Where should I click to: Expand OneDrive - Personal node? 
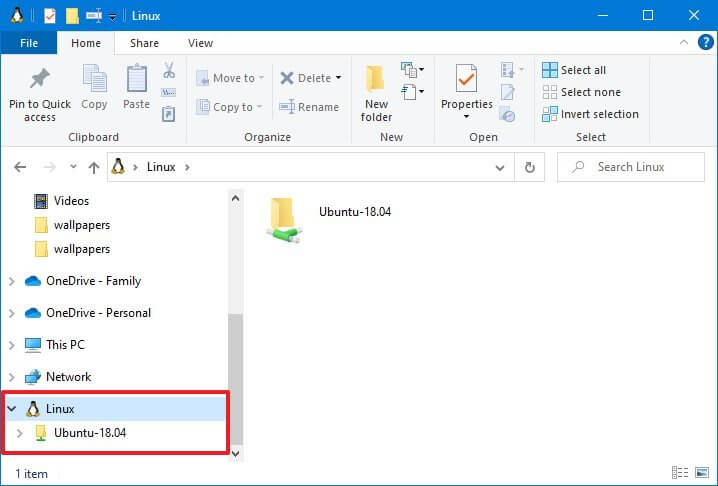(12, 313)
